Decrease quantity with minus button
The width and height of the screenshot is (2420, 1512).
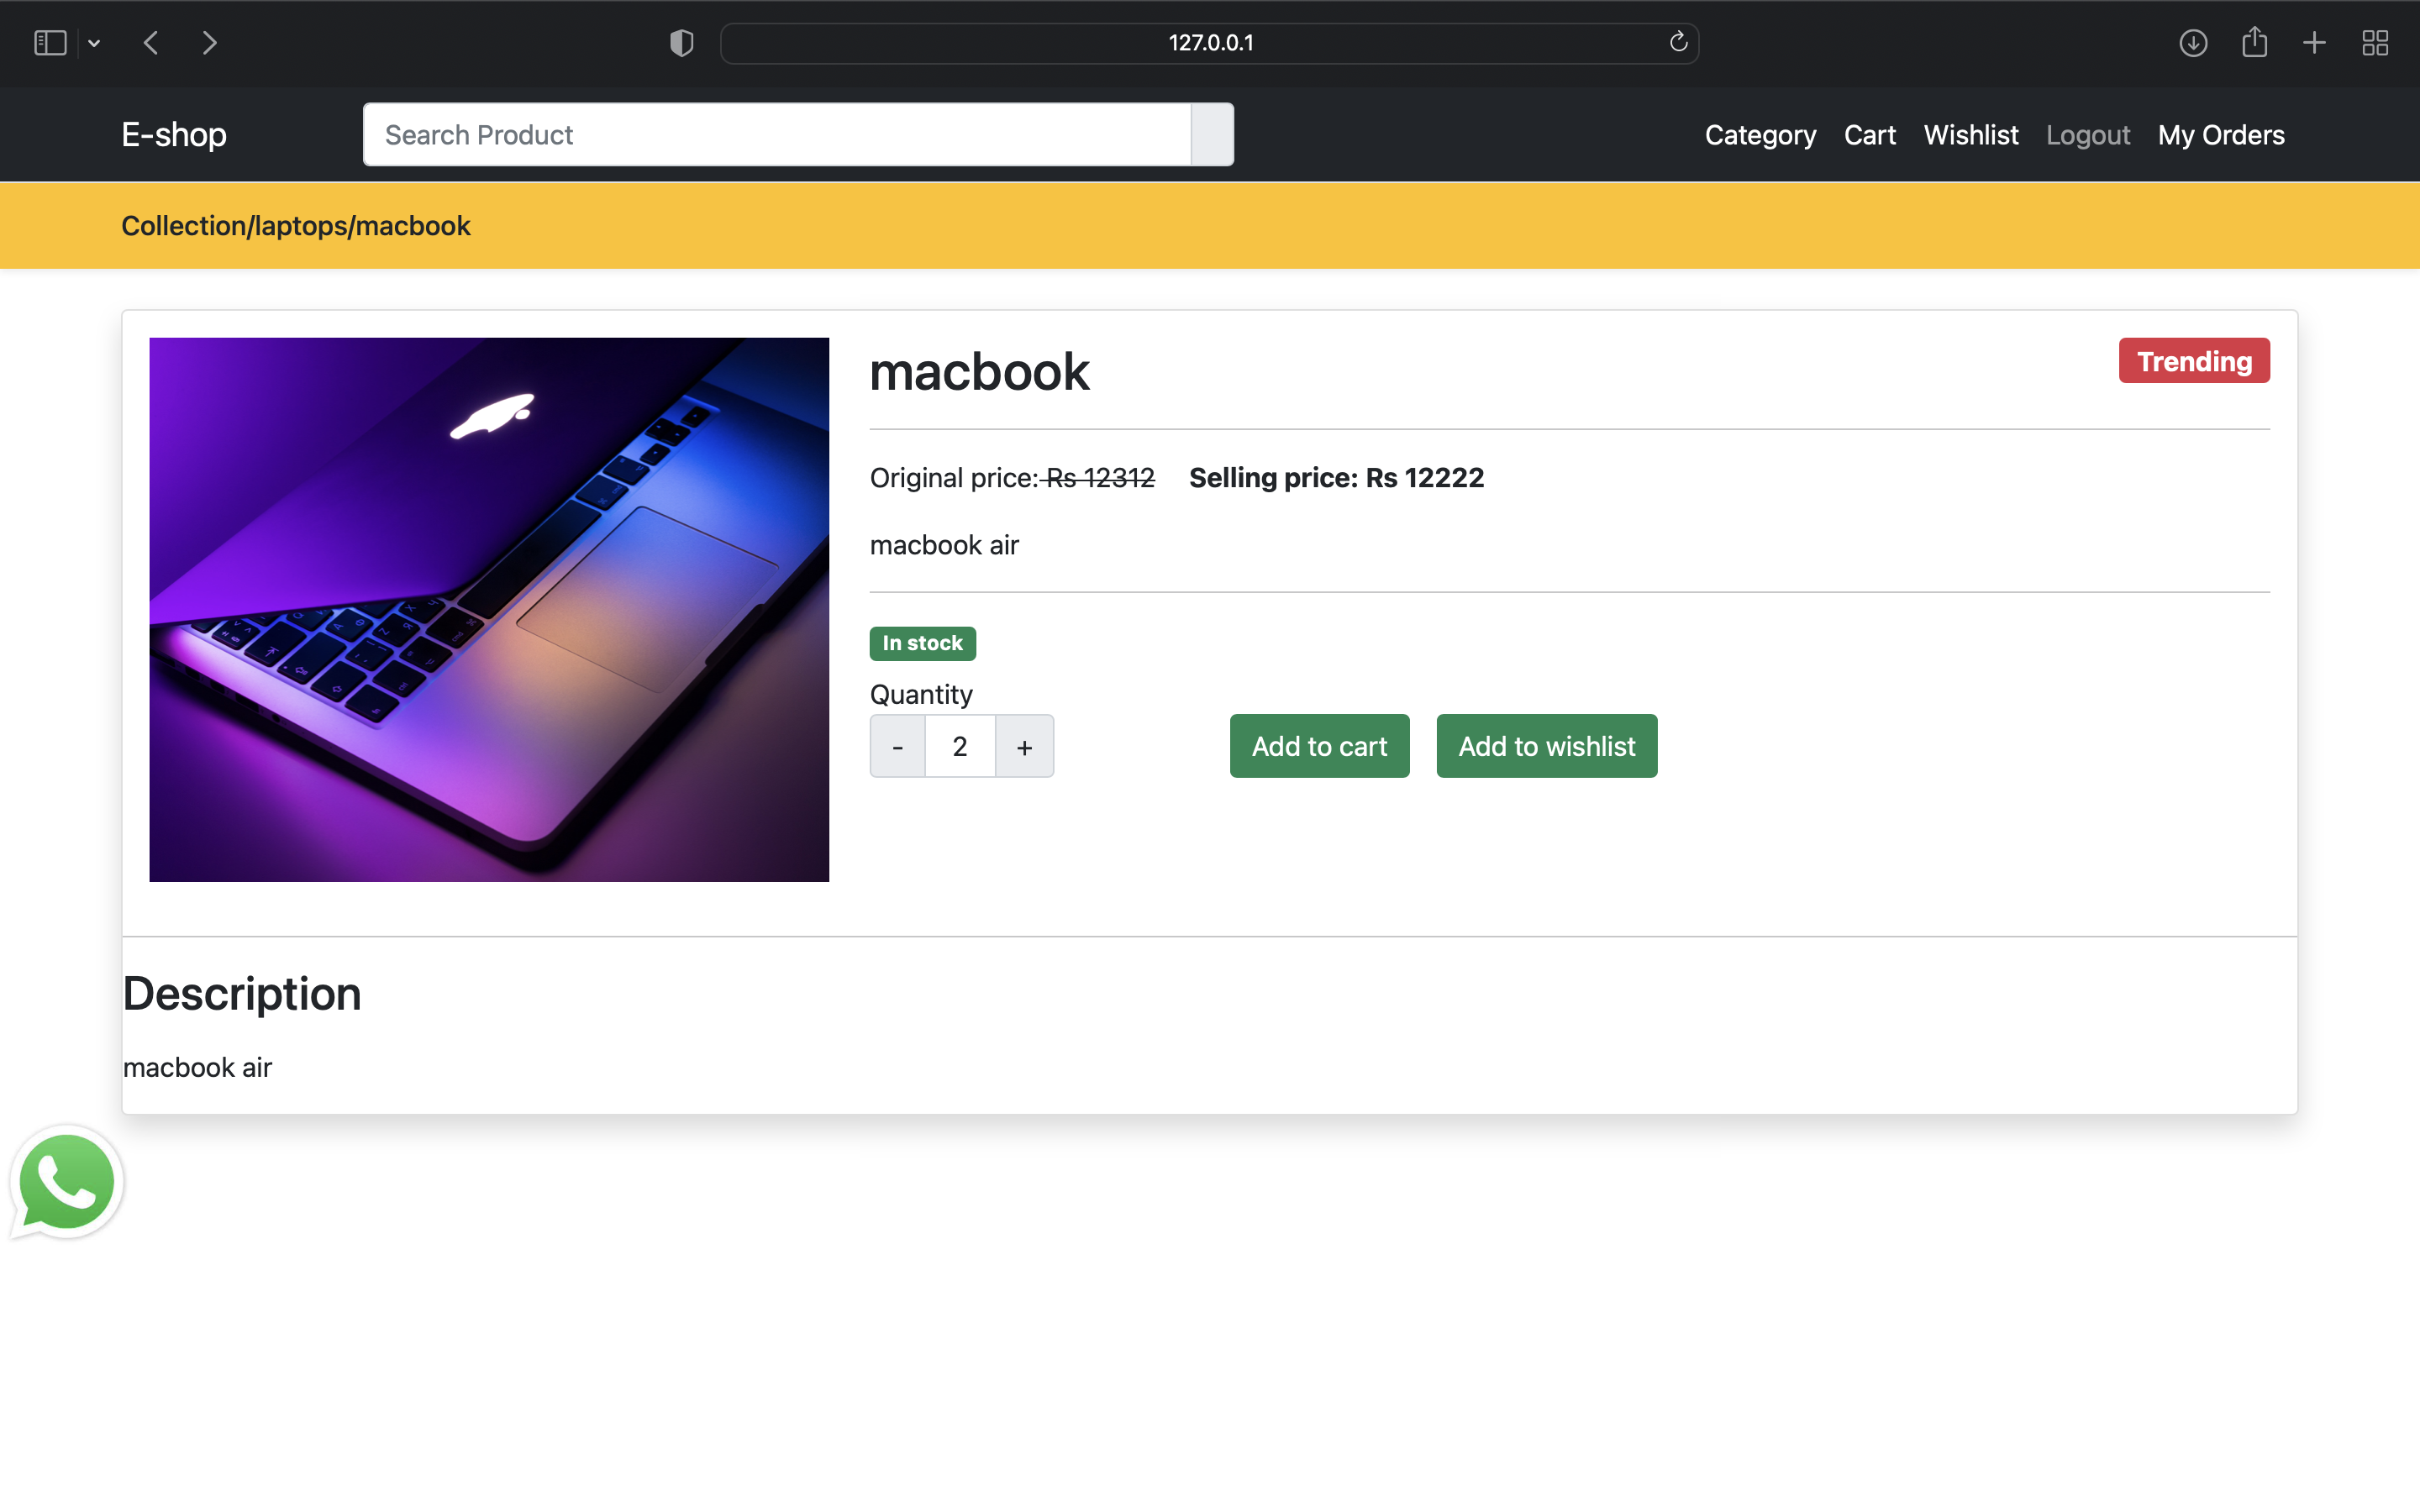pos(897,746)
